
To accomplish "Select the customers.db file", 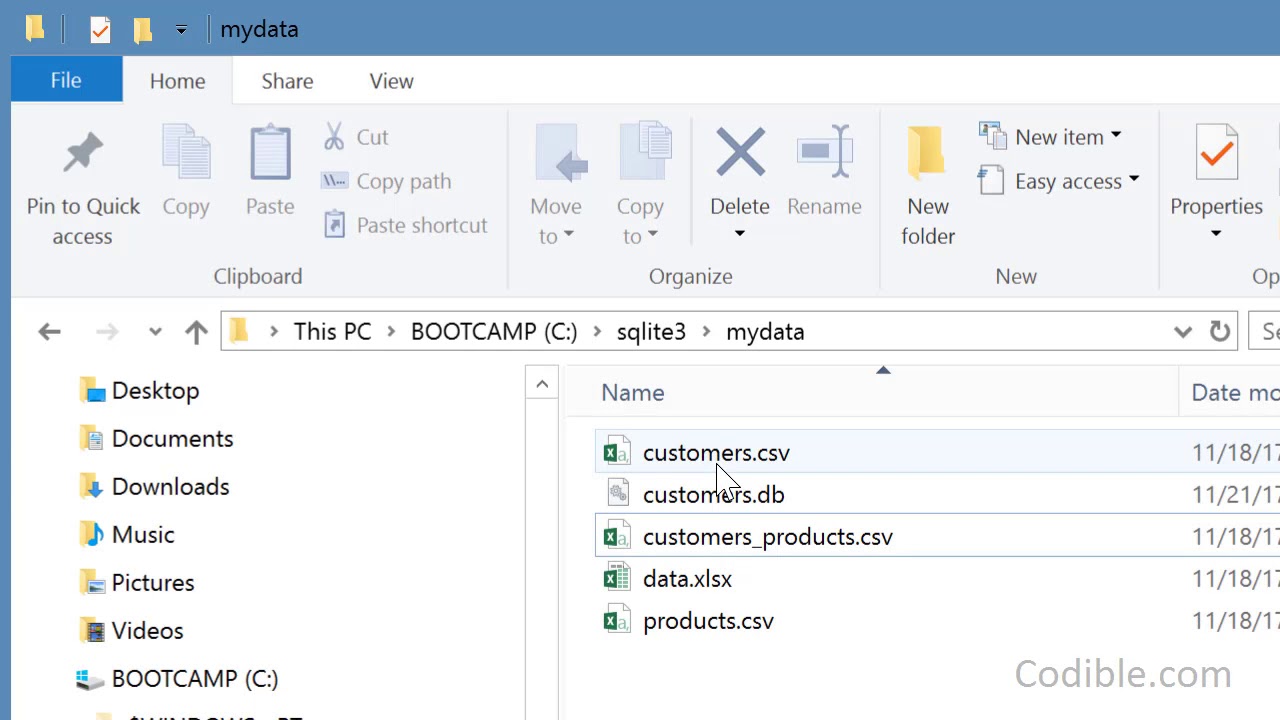I will coord(713,495).
